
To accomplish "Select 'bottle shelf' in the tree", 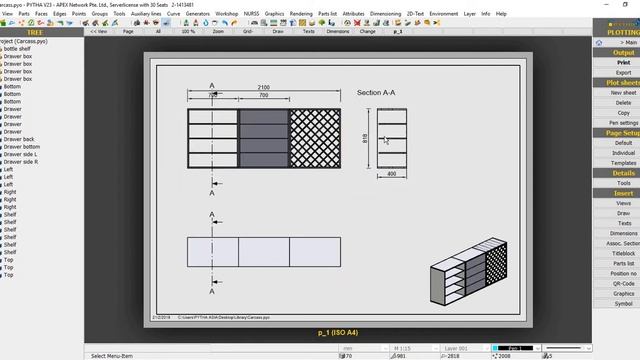I will point(17,49).
